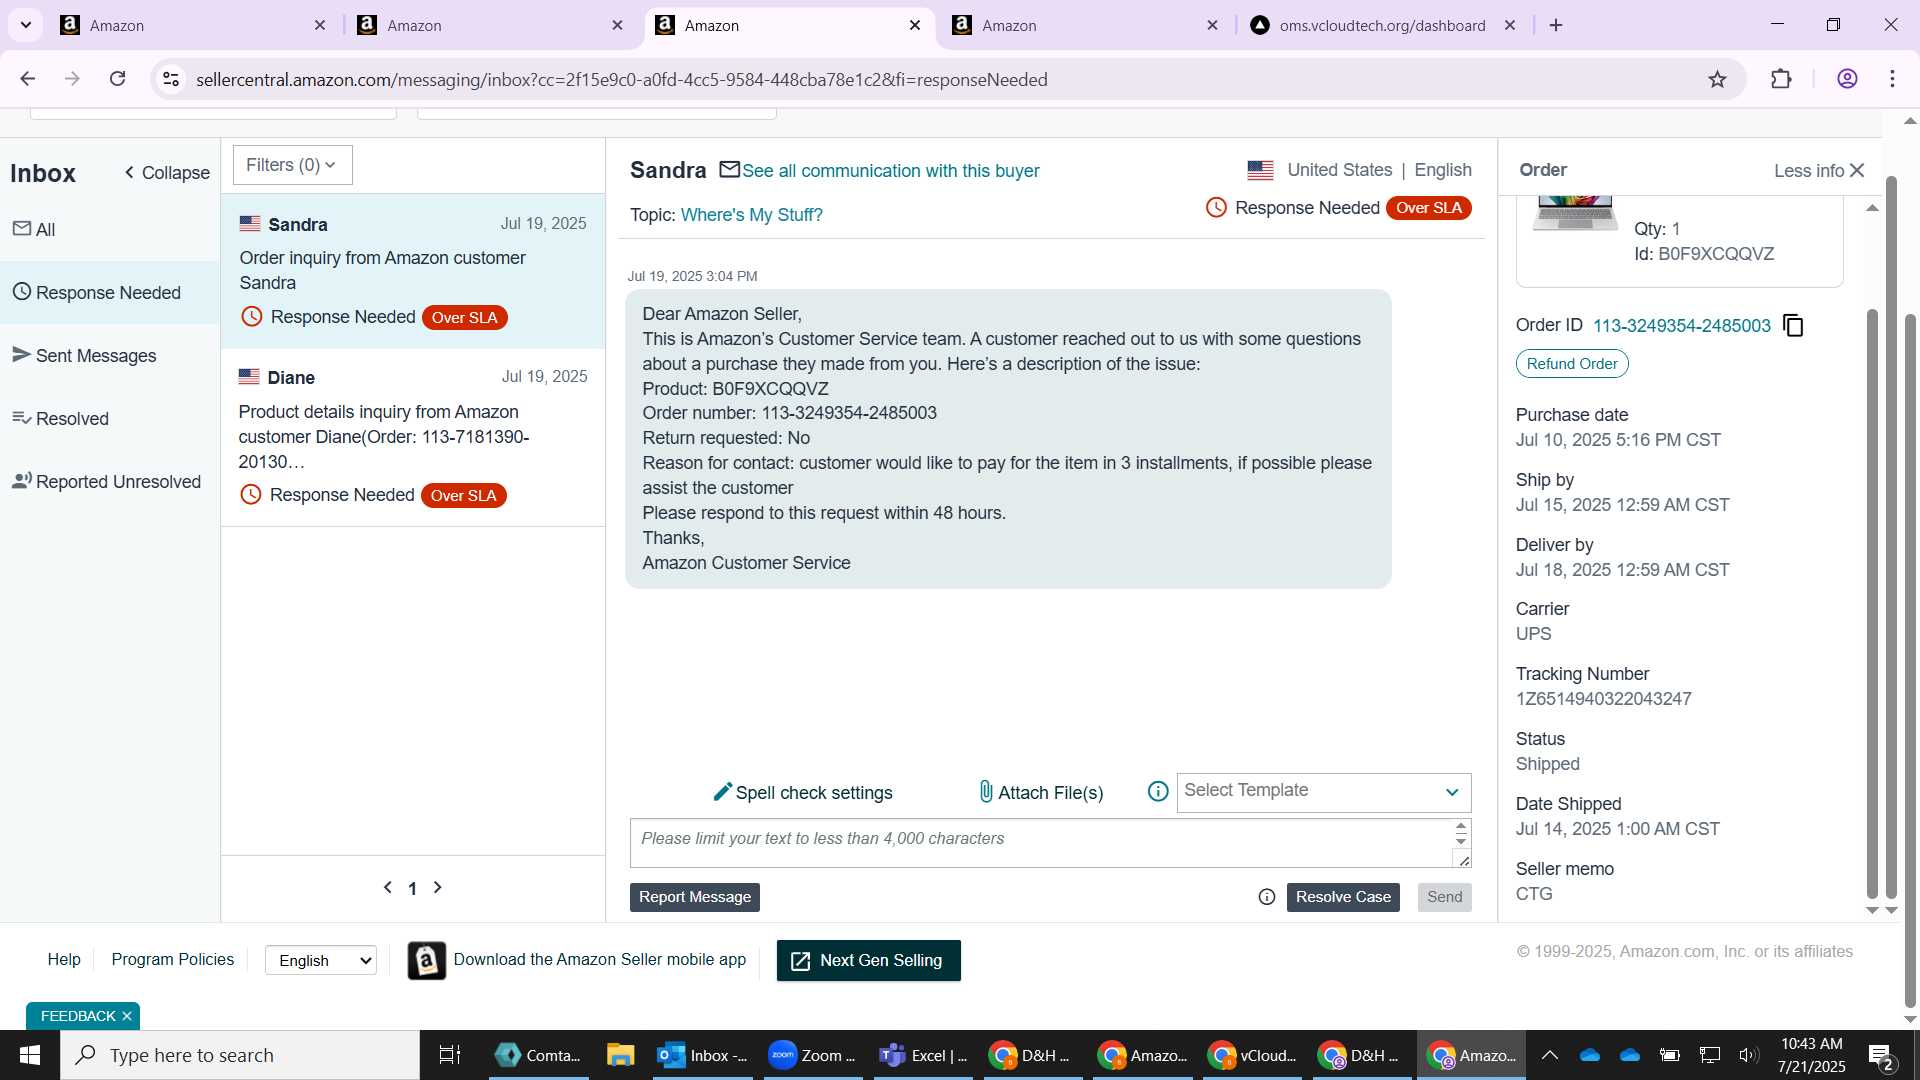This screenshot has height=1080, width=1920.
Task: Click the envelope icon beside Sandra's name
Action: click(x=730, y=170)
